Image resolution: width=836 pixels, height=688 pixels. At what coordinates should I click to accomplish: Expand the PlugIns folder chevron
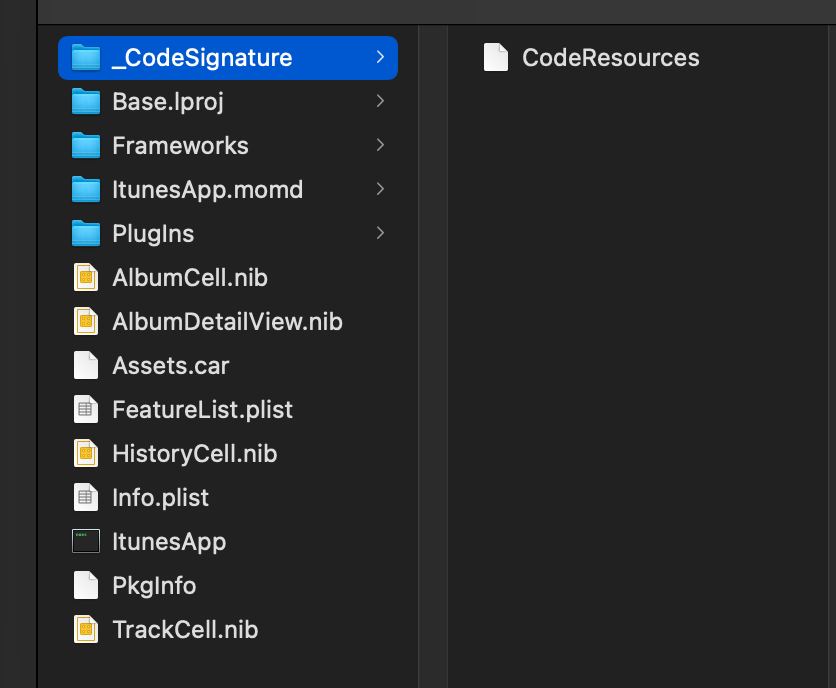coord(380,233)
